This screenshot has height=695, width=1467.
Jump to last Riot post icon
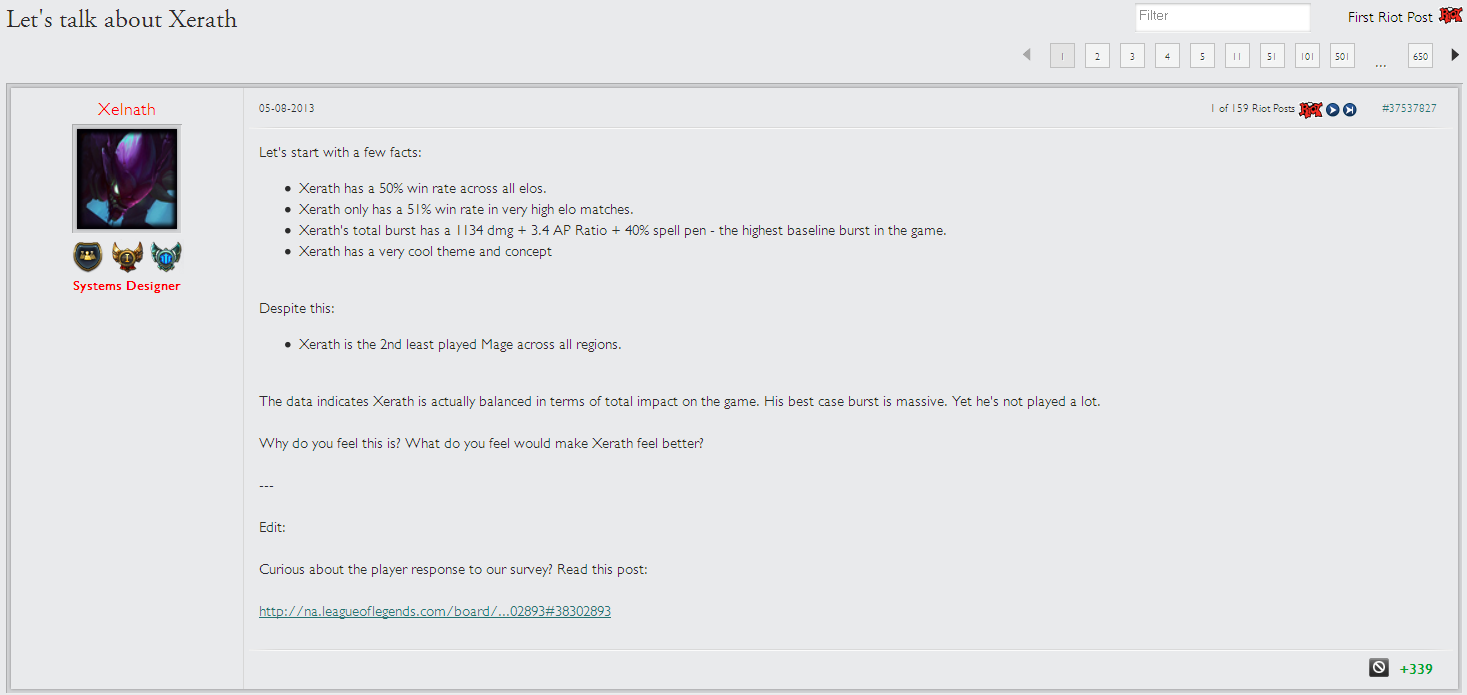pos(1349,109)
